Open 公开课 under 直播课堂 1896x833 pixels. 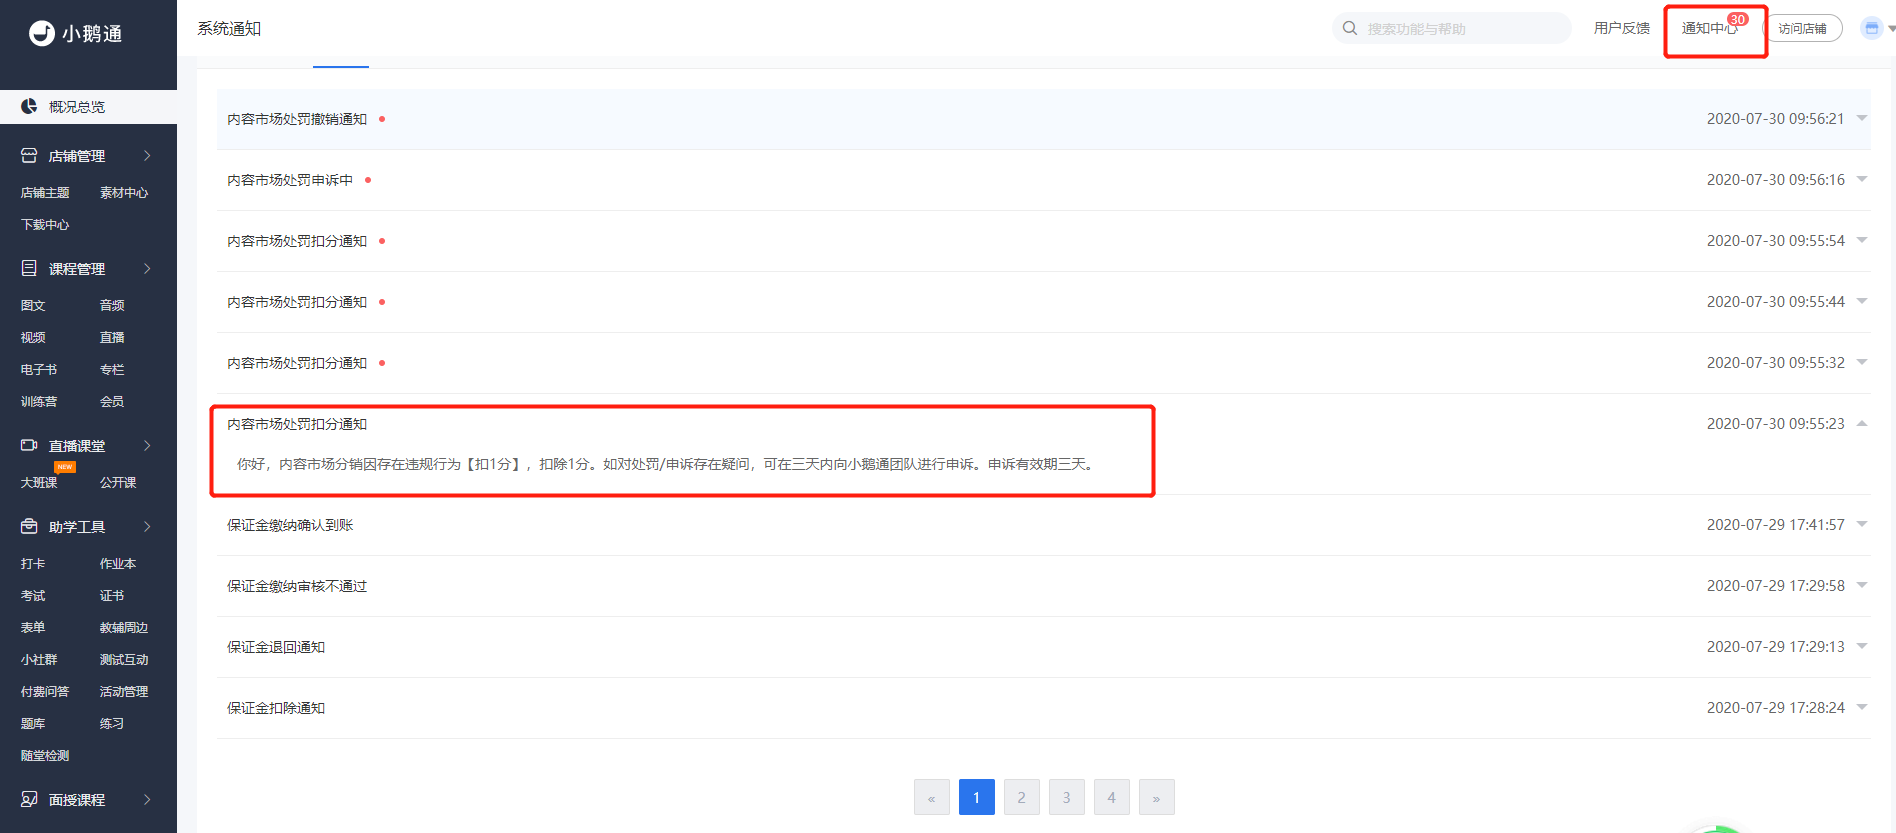tap(118, 483)
